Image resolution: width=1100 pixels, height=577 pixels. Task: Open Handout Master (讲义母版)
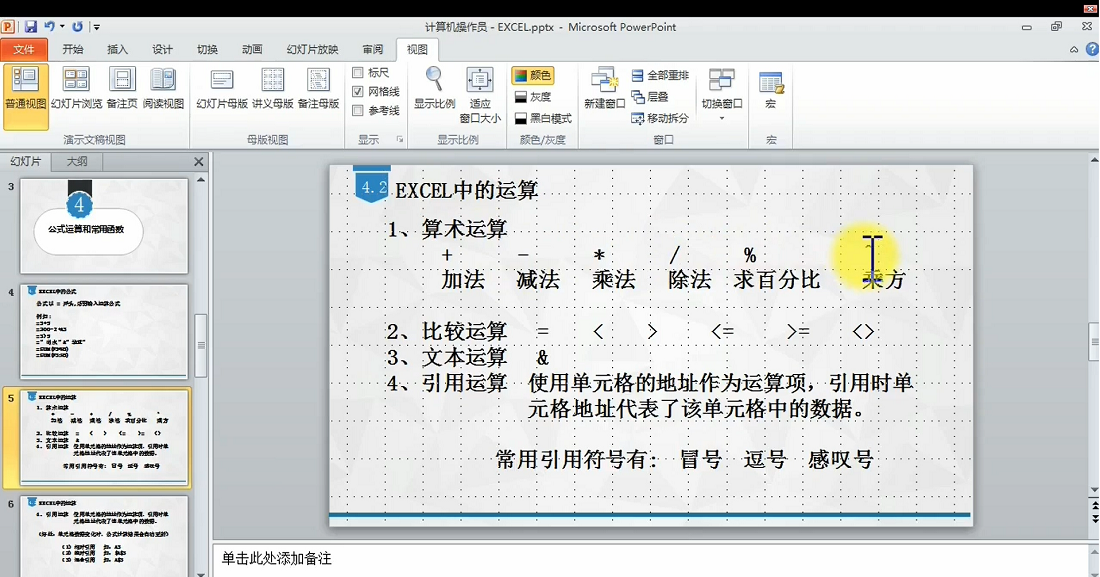272,89
